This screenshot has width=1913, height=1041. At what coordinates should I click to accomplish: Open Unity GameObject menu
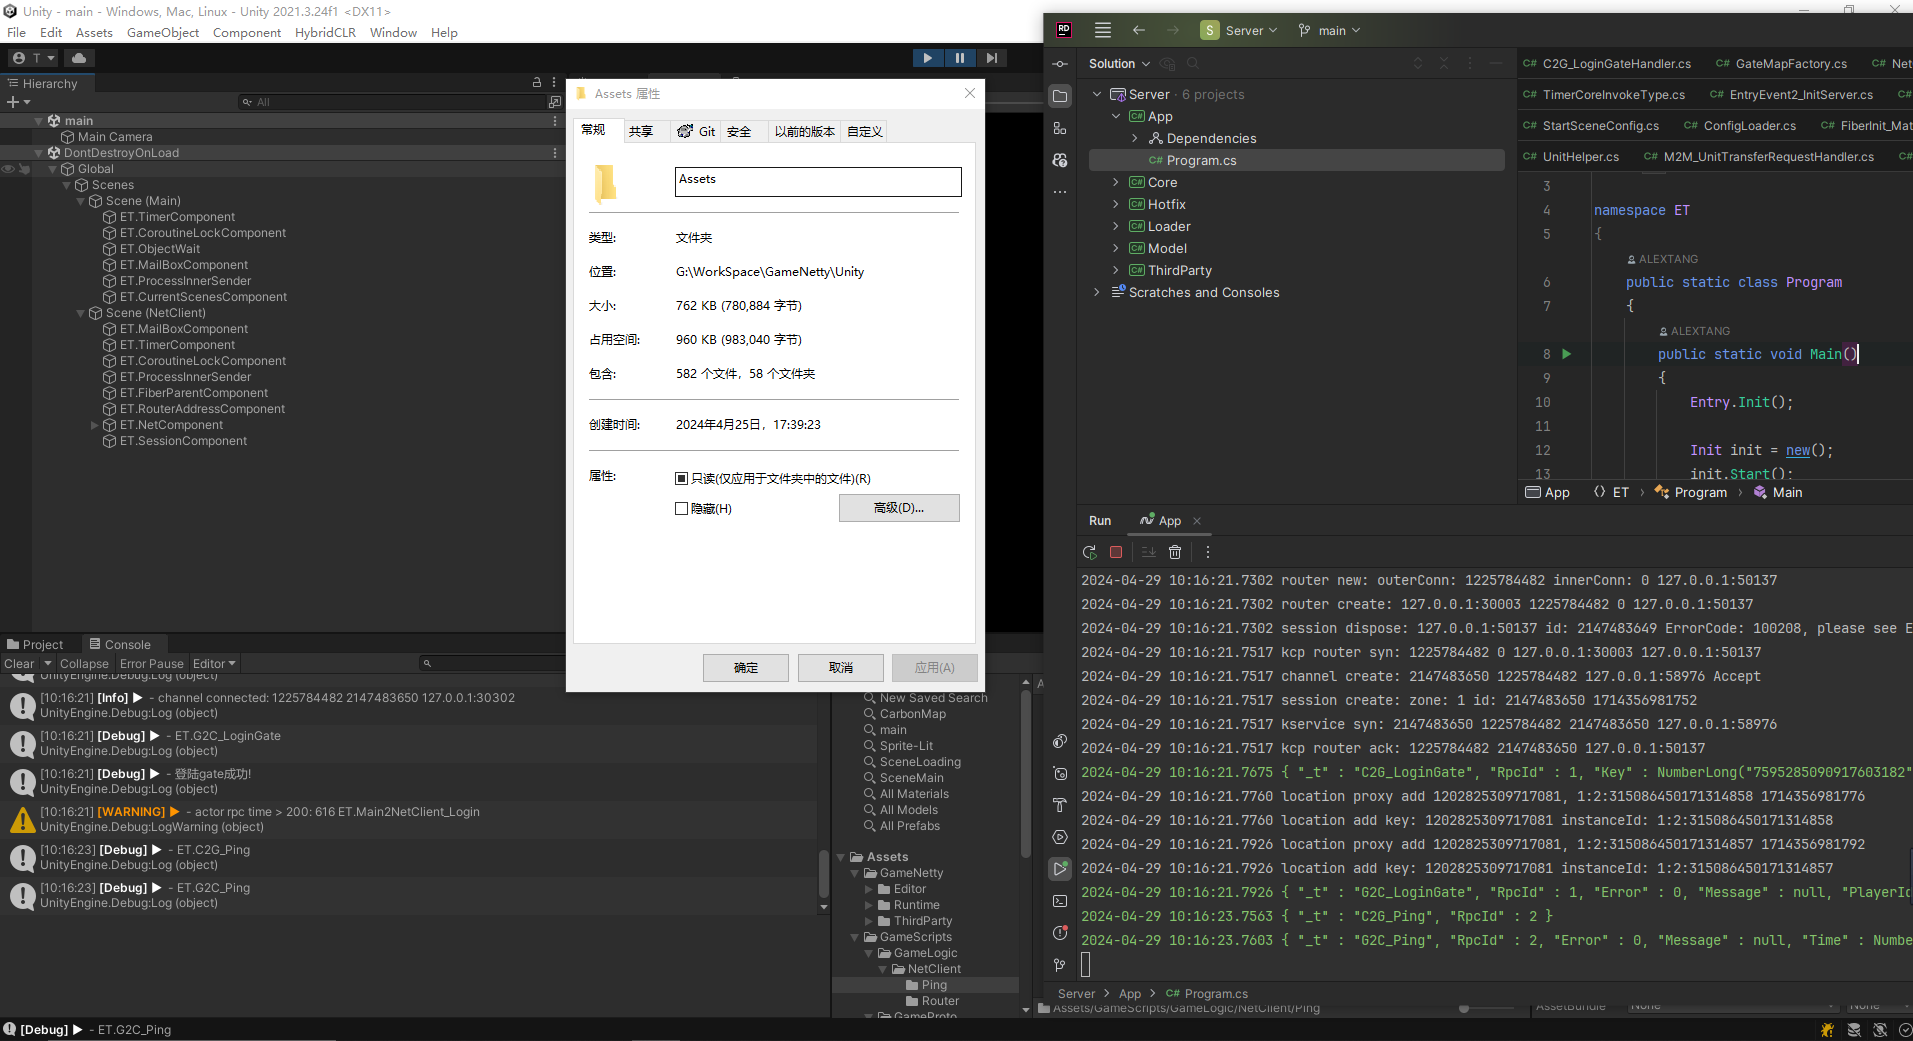coord(163,32)
